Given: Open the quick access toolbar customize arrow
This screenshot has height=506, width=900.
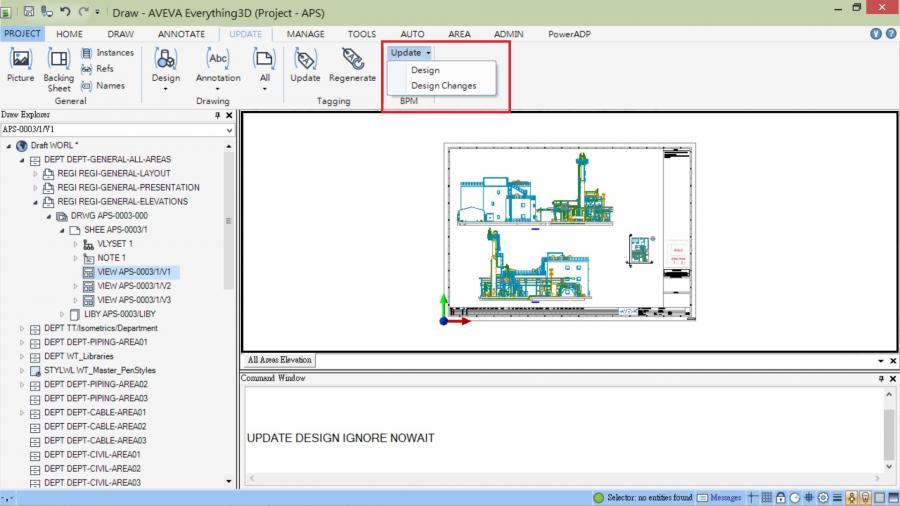Looking at the screenshot, I should [x=98, y=12].
